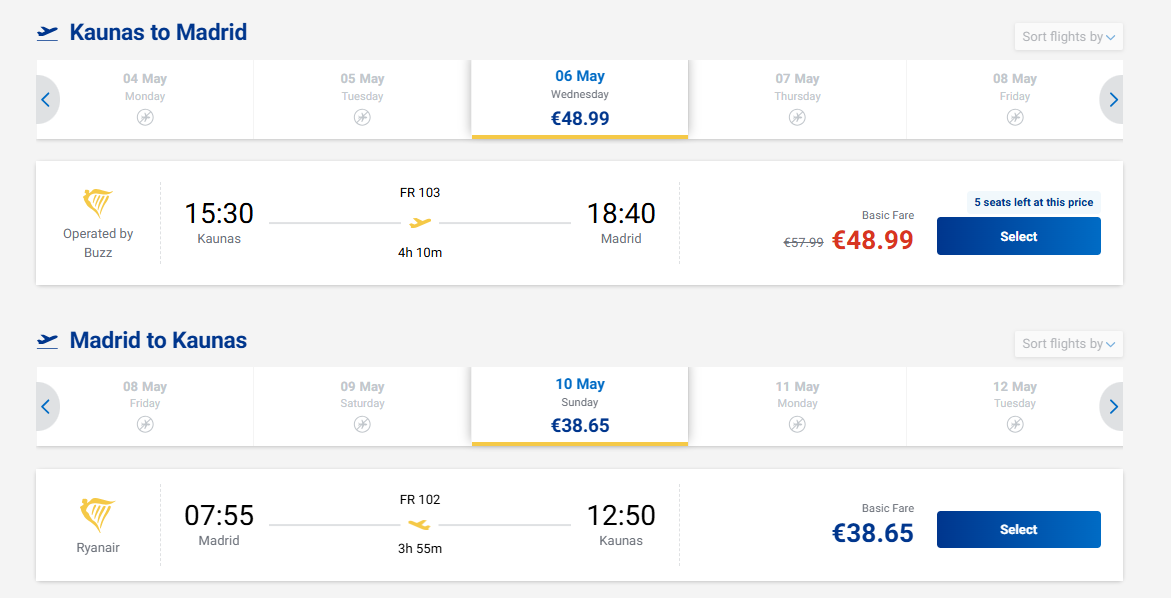Show later outbound dates with right arrow
Screen dimensions: 1171x598
point(1113,100)
